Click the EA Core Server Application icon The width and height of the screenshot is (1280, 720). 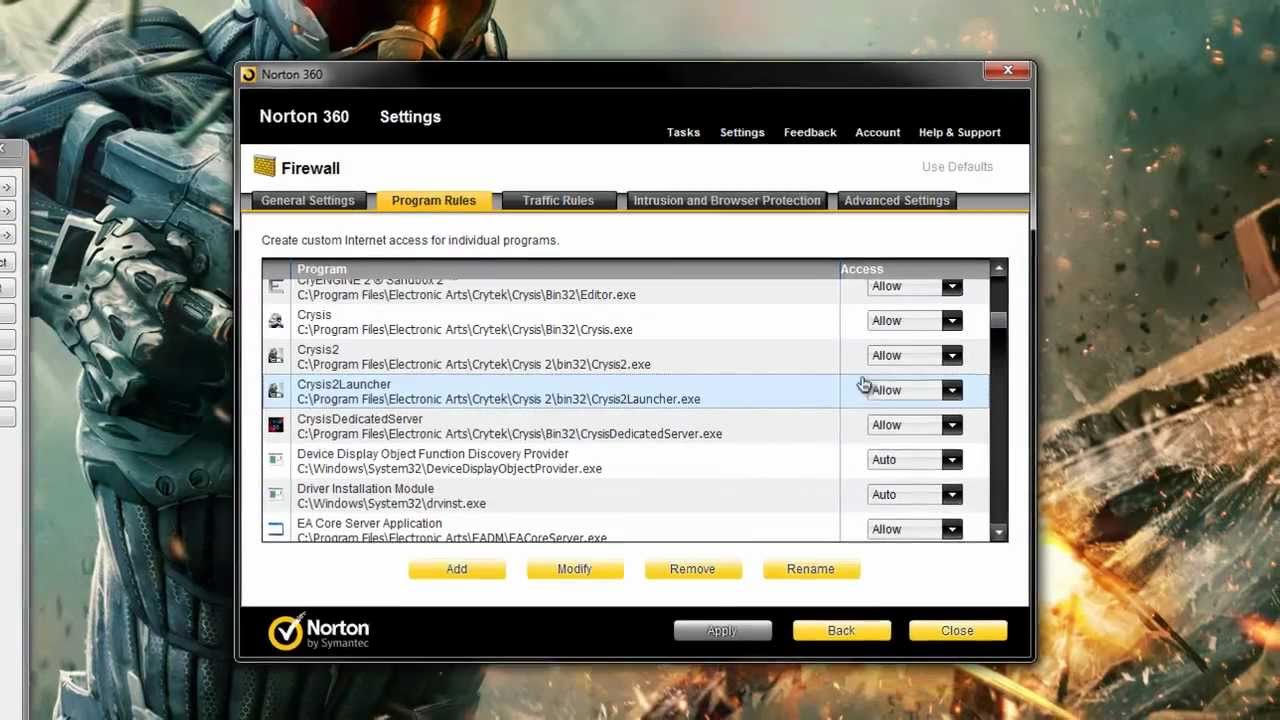tap(276, 530)
